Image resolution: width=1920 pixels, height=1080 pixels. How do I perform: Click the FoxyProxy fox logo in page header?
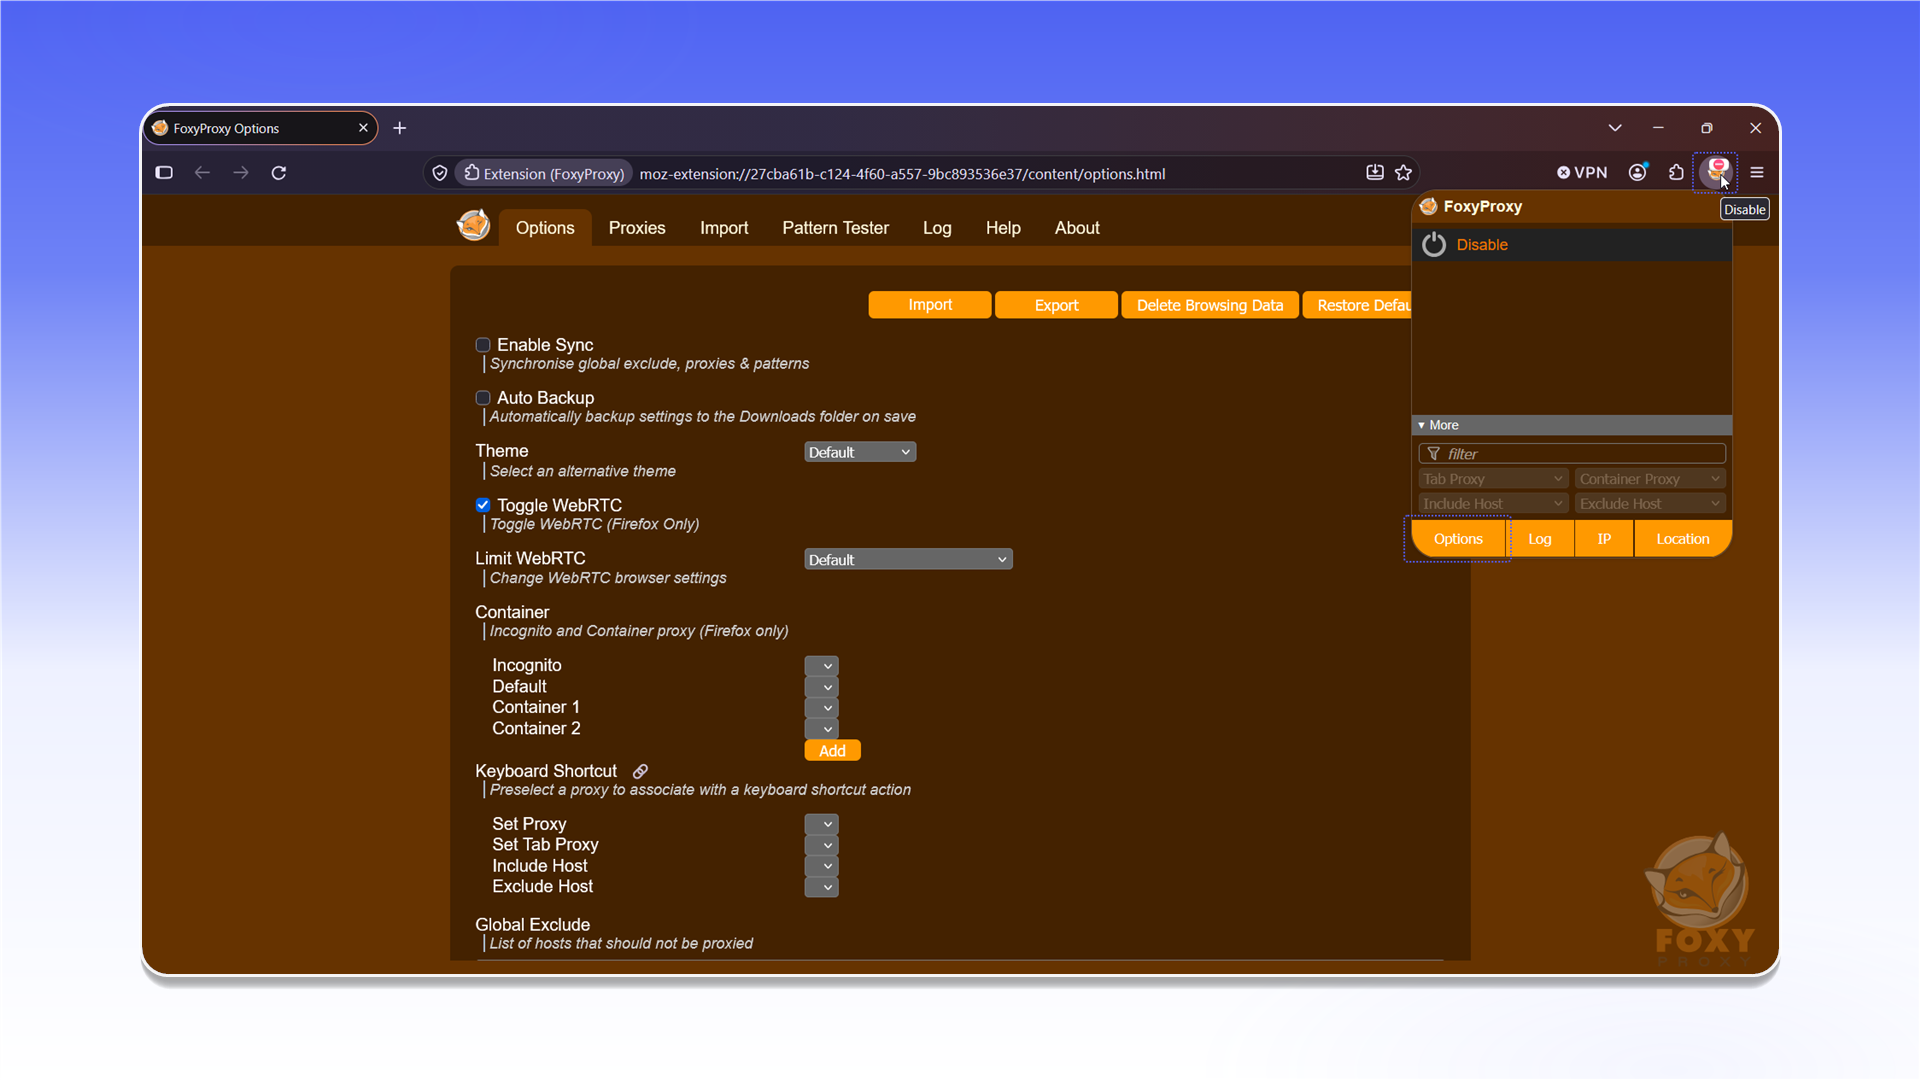click(473, 225)
